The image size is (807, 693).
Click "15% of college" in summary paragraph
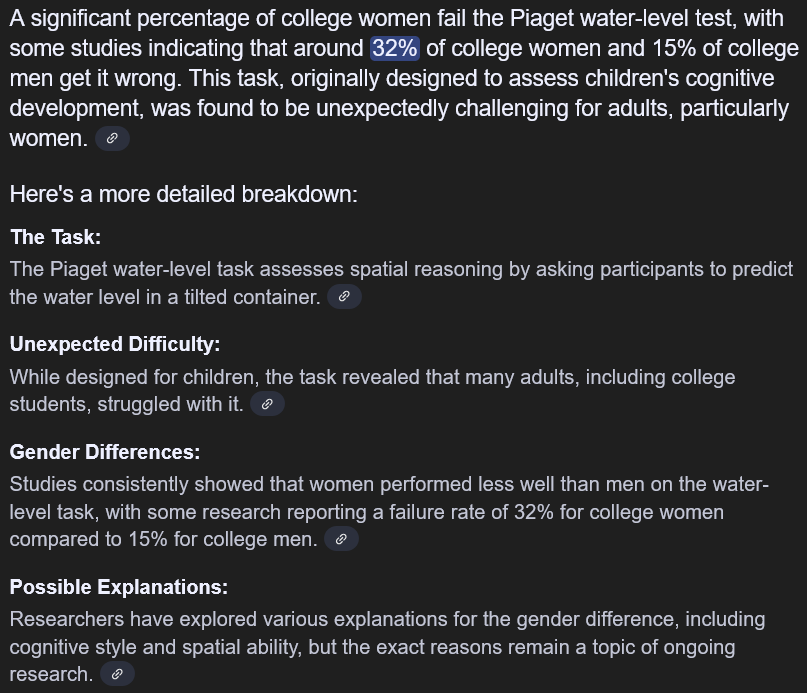(x=725, y=48)
